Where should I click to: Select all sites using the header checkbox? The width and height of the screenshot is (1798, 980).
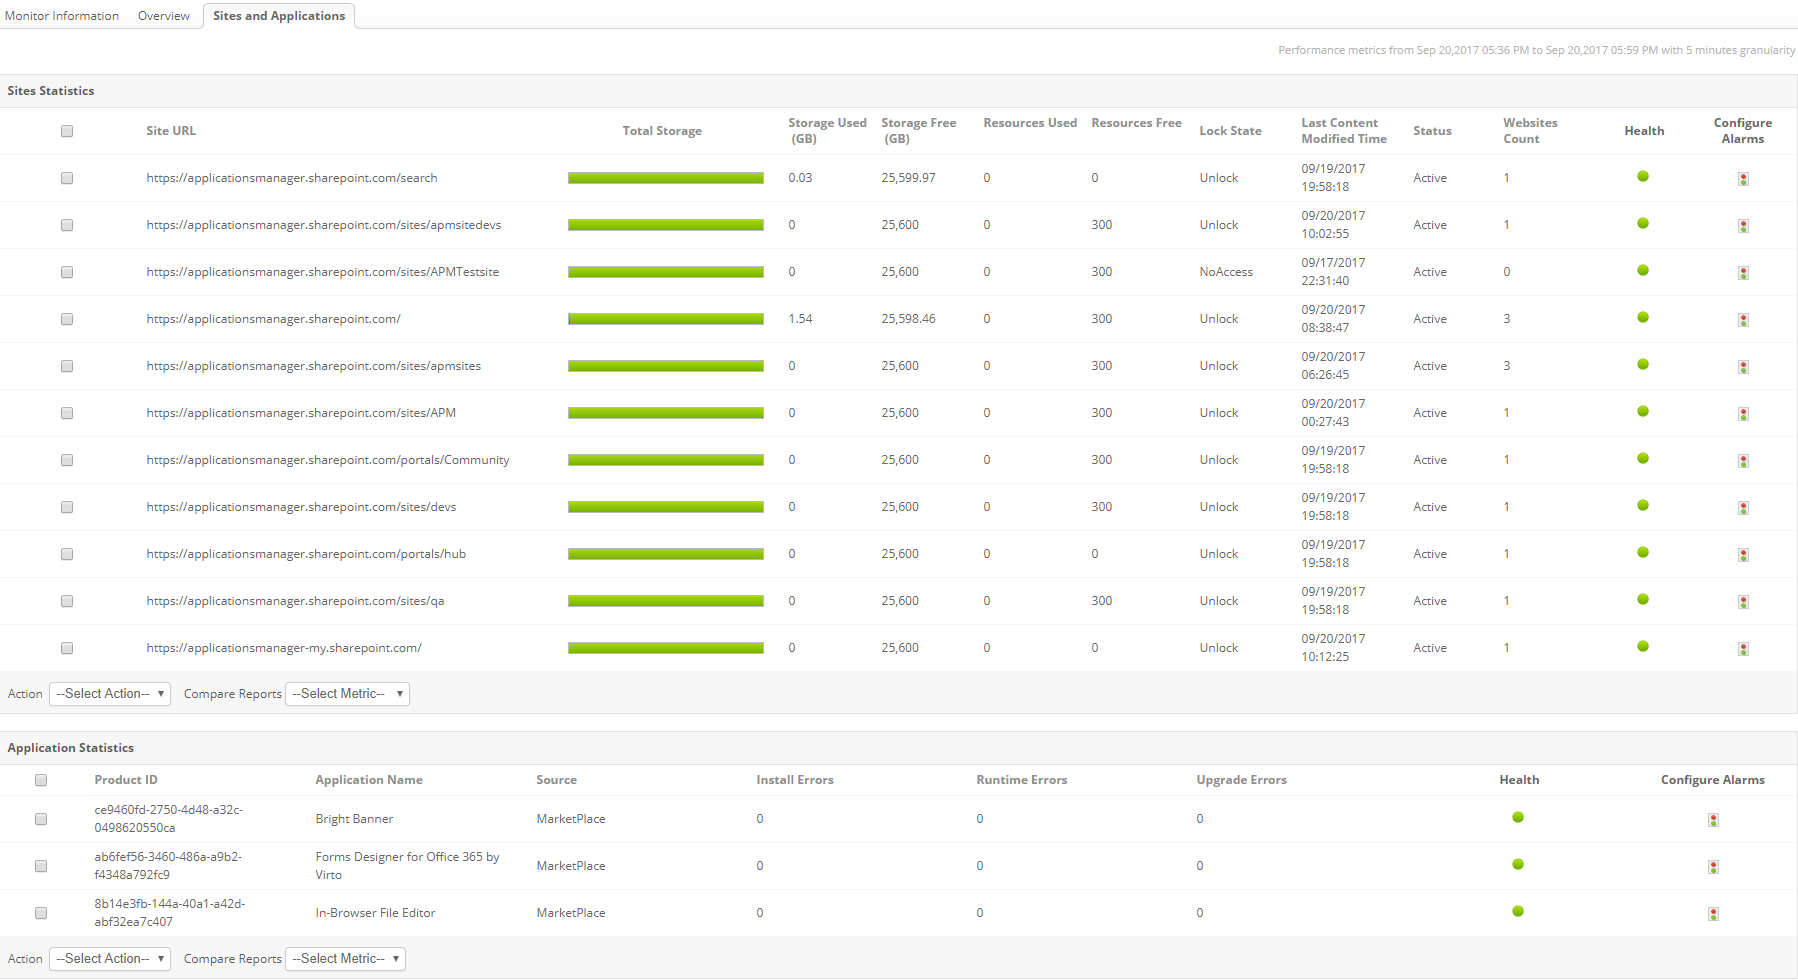coord(67,131)
